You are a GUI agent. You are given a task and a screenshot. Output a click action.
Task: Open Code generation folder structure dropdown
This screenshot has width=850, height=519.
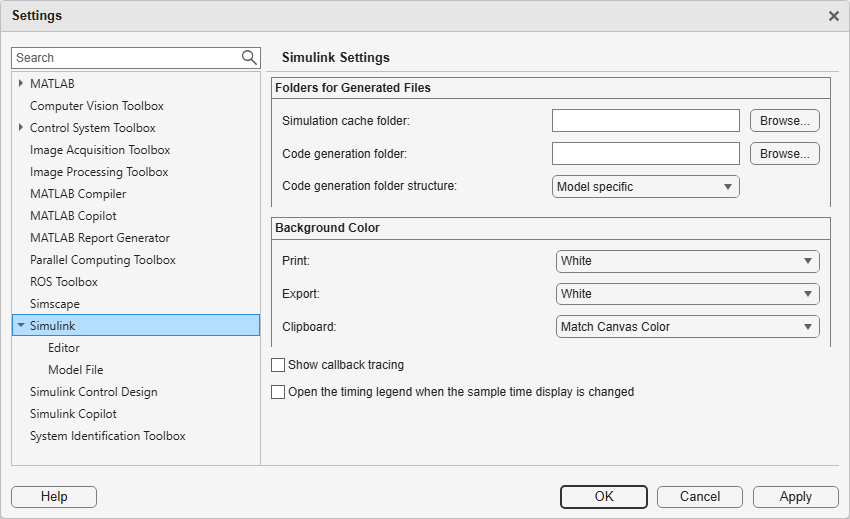[x=646, y=187]
